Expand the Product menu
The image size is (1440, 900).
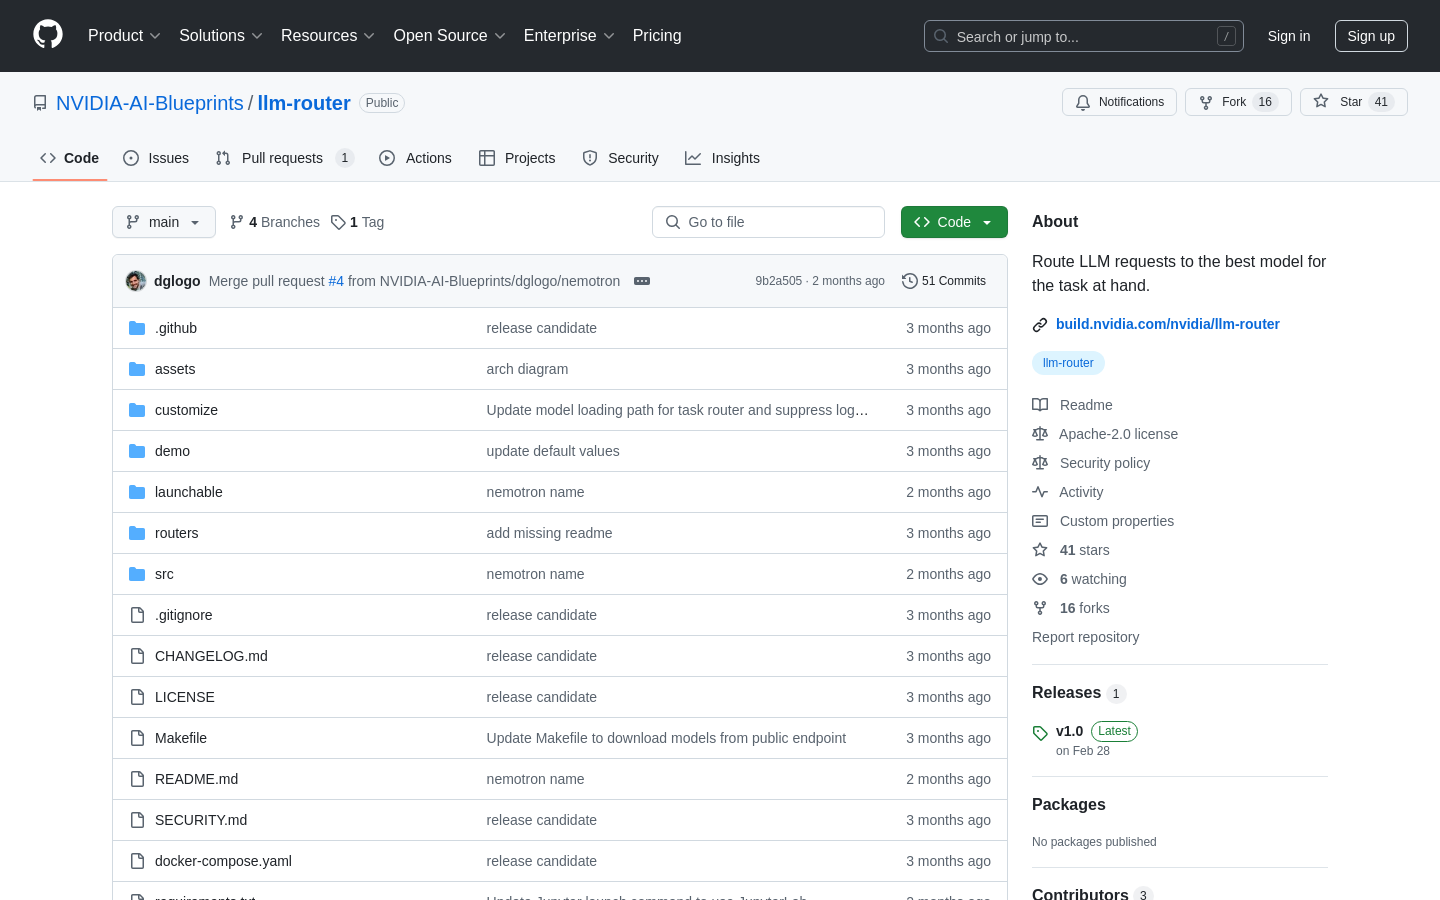[x=124, y=36]
